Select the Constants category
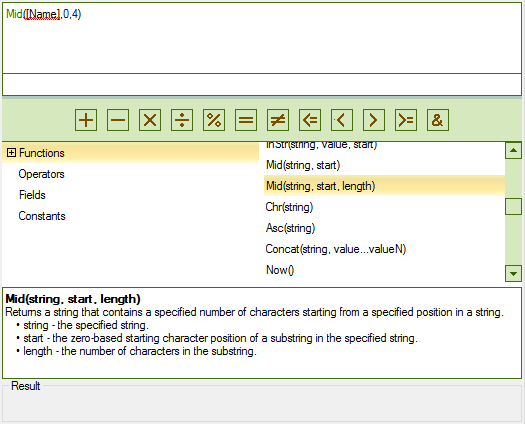Image resolution: width=525 pixels, height=424 pixels. pos(42,216)
